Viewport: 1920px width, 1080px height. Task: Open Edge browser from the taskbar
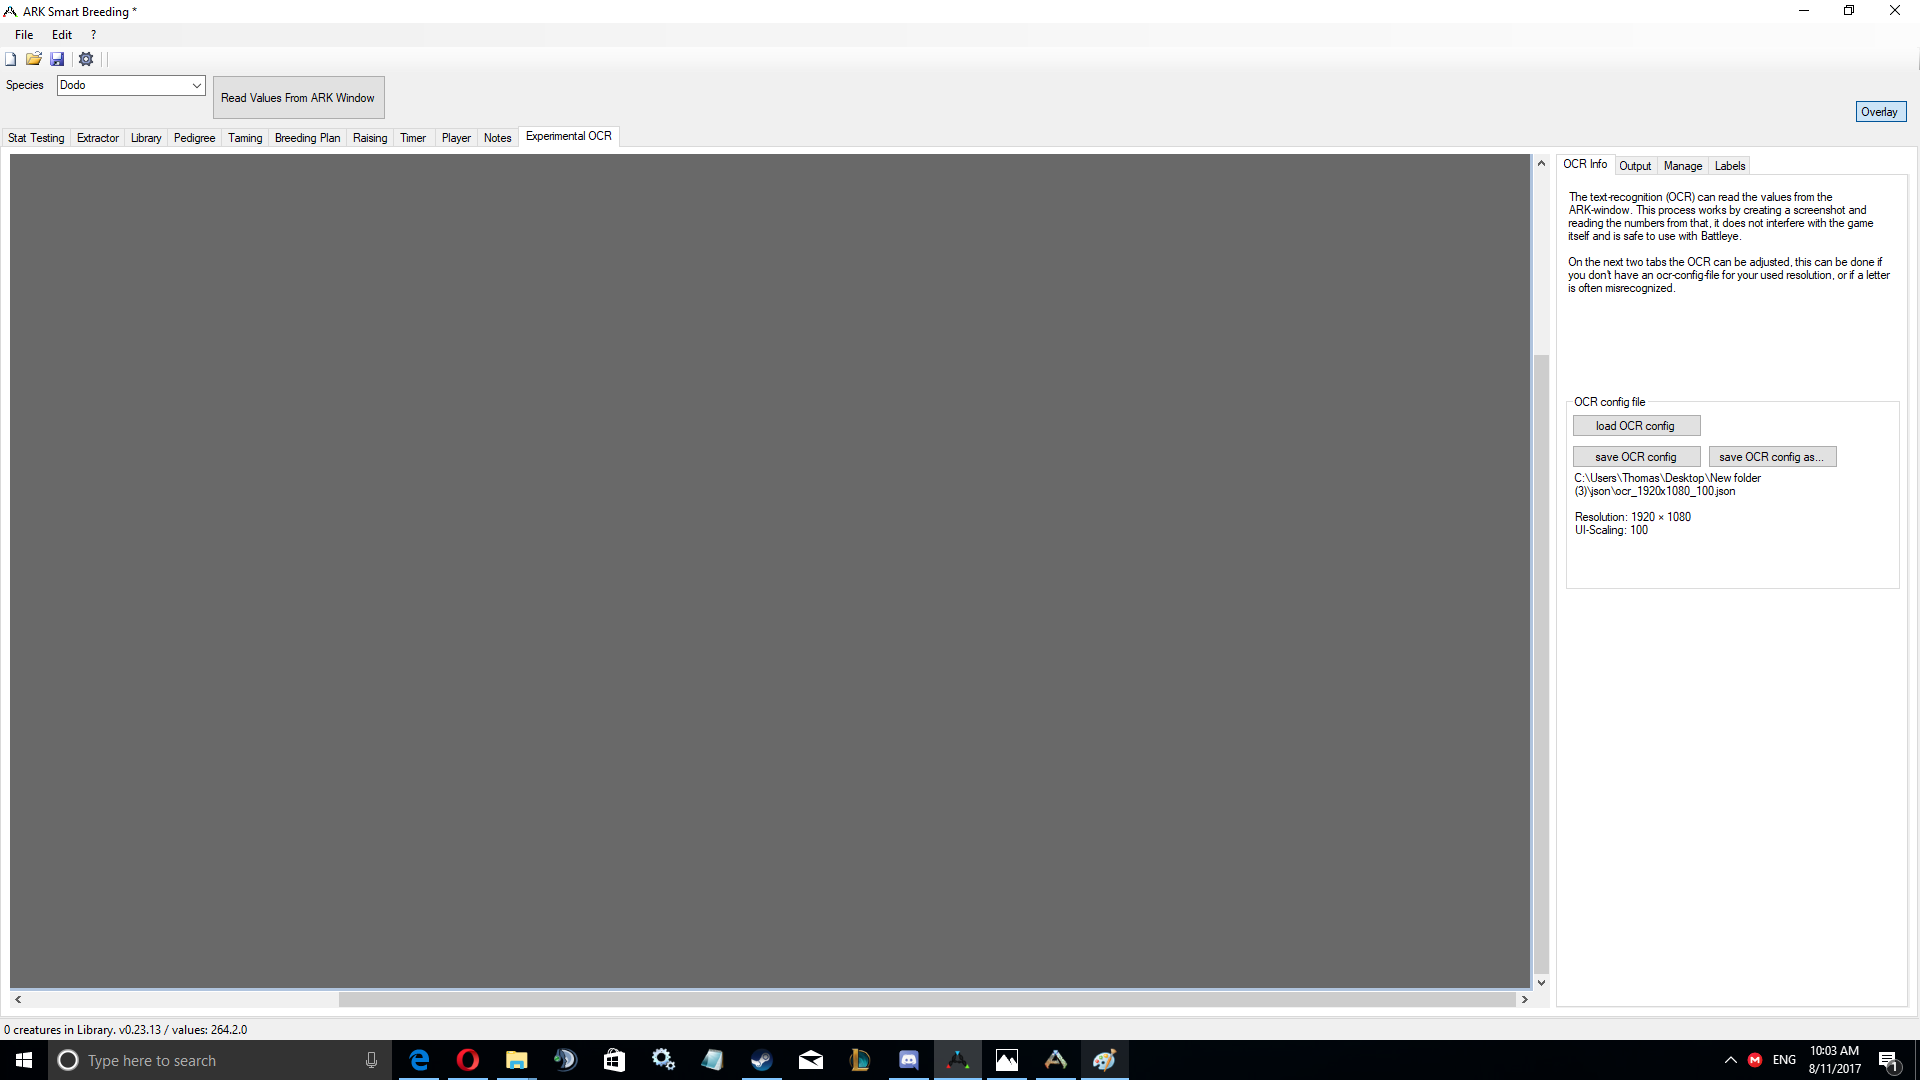419,1060
